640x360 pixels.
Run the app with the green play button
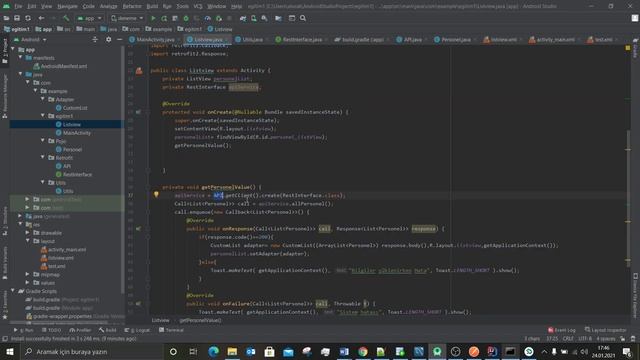tap(153, 18)
